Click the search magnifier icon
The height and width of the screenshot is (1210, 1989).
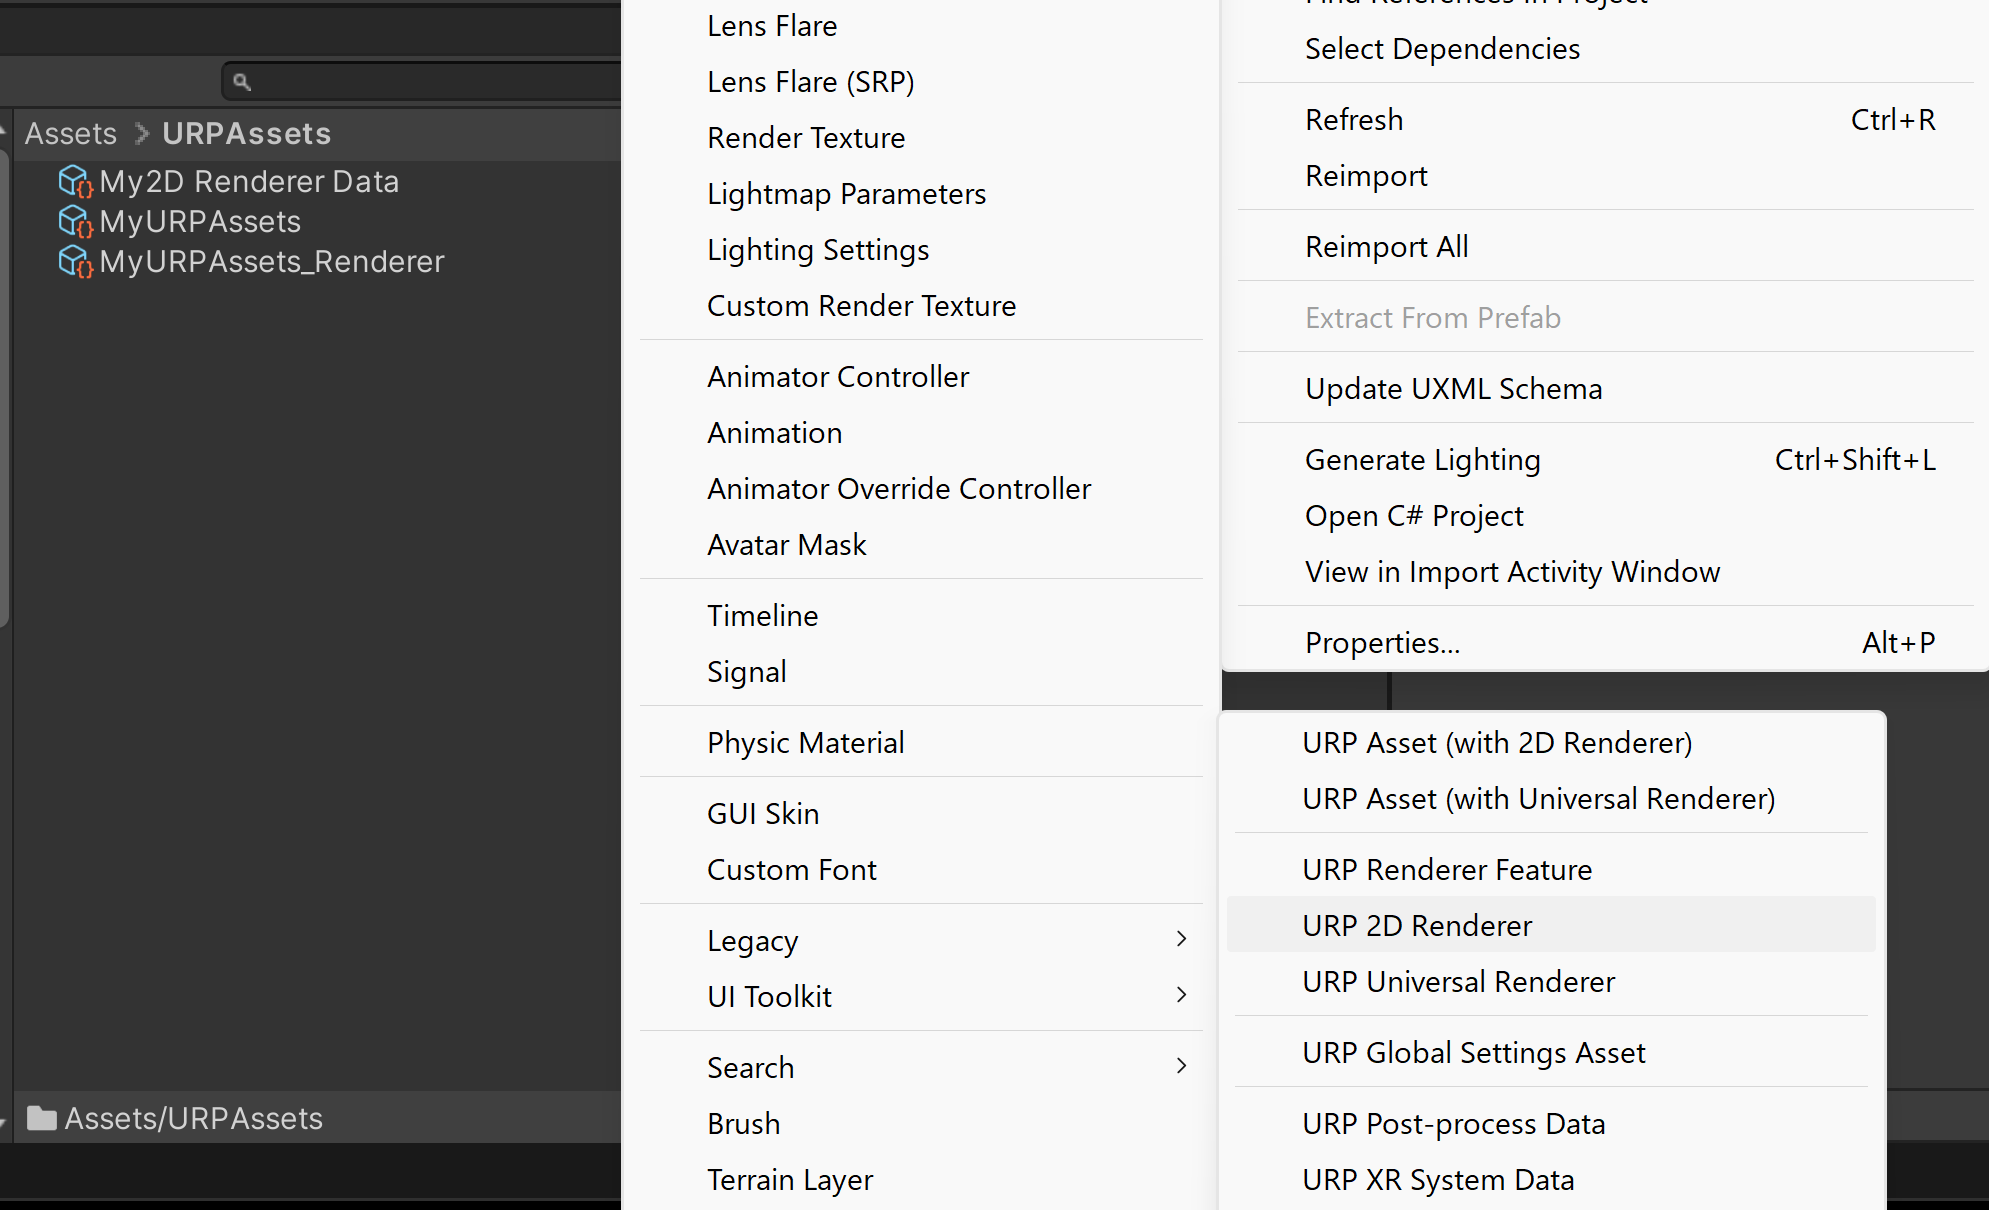(242, 82)
